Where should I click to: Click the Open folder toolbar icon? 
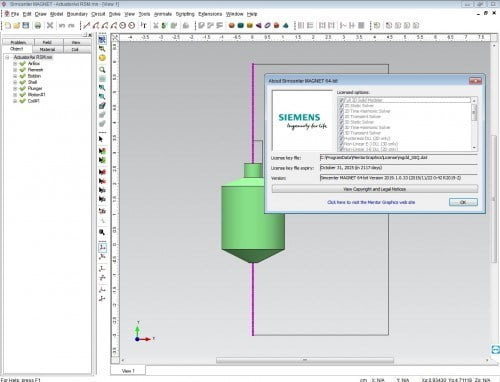17,25
